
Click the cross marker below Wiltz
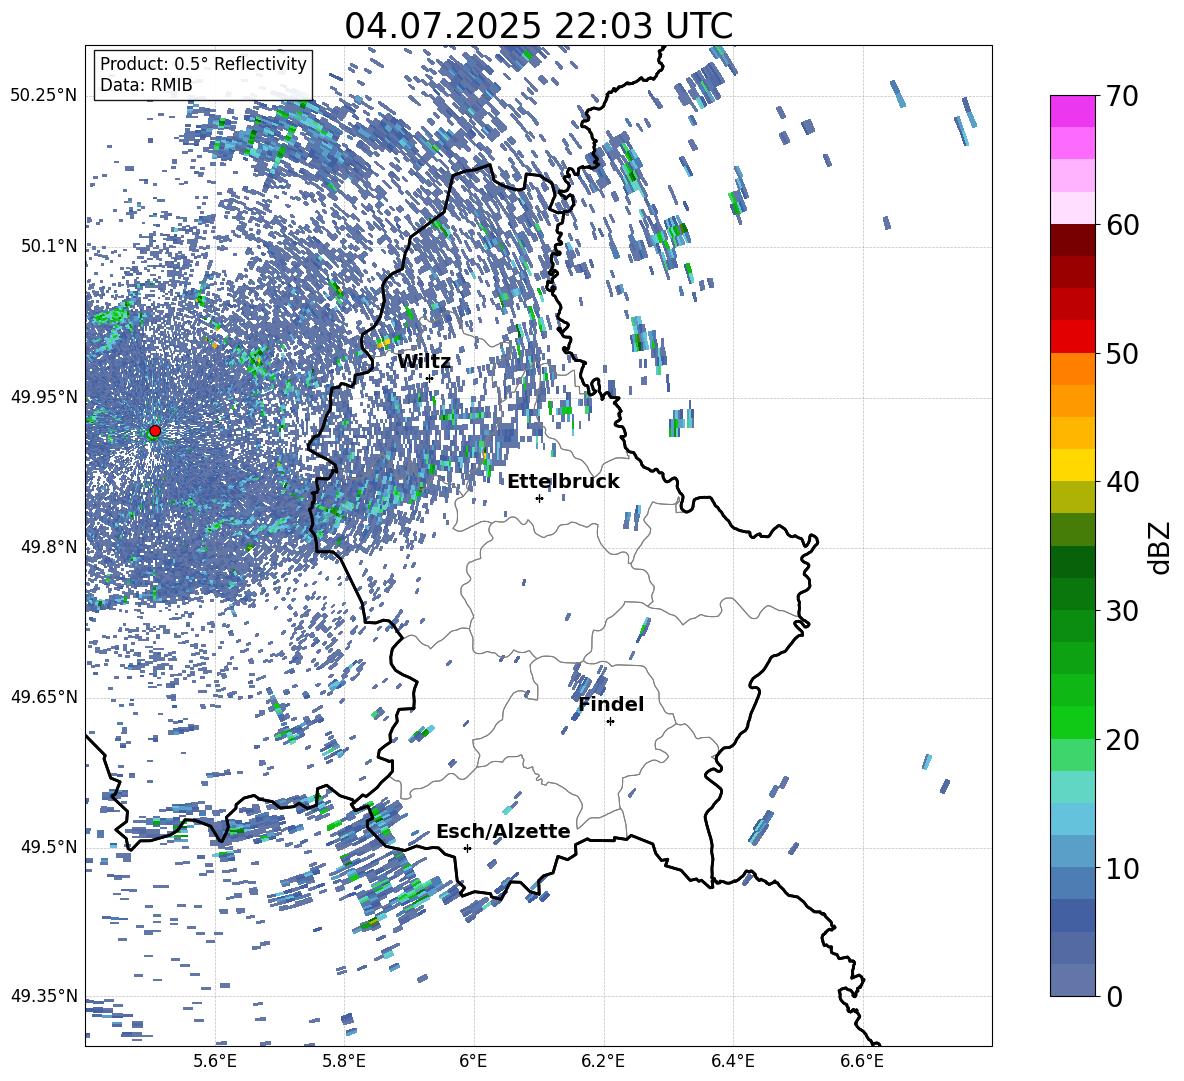(x=430, y=378)
